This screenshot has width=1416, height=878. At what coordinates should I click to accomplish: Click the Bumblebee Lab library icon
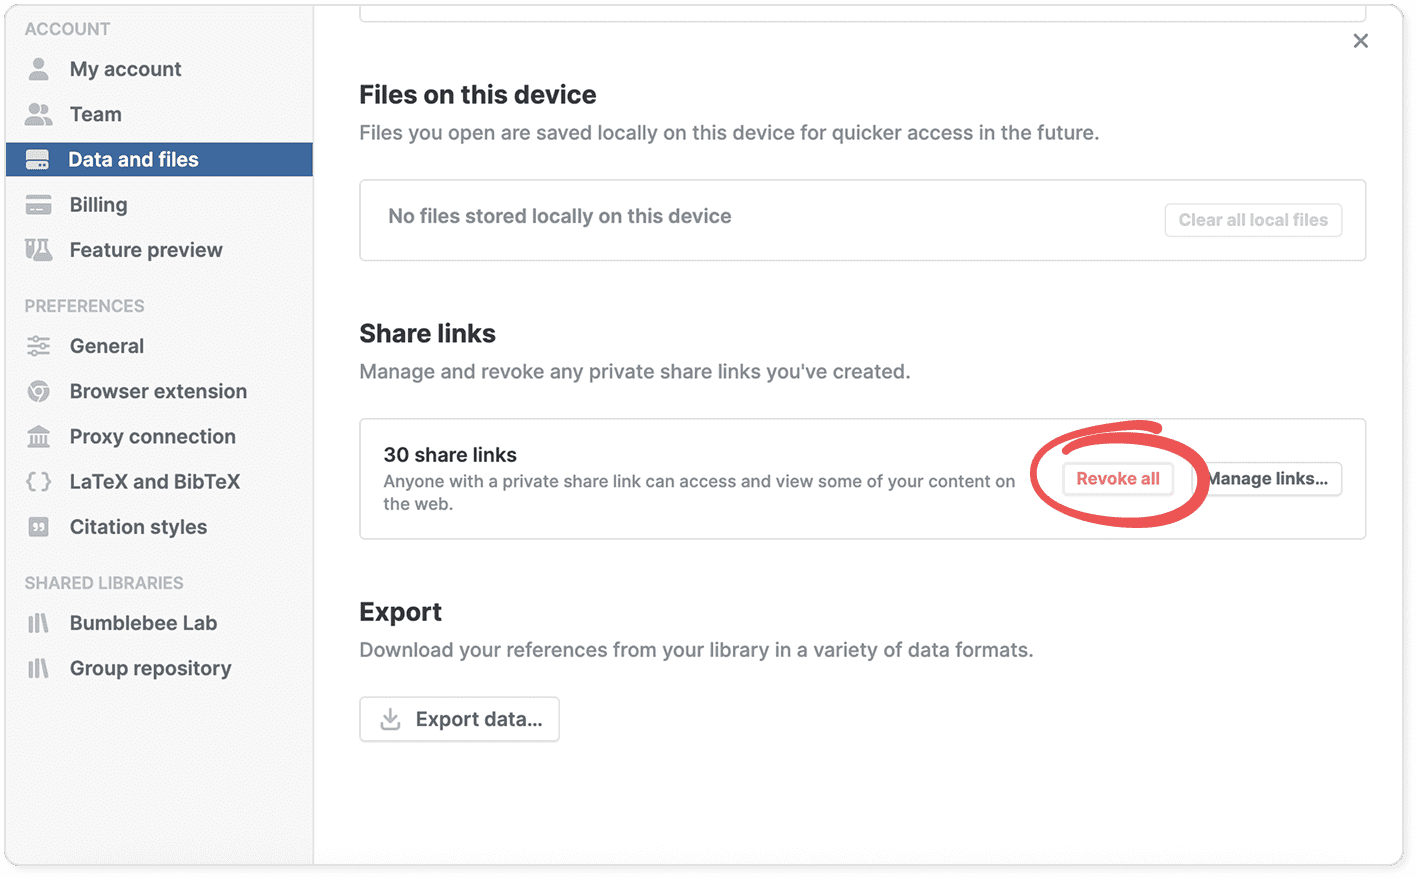tap(38, 623)
